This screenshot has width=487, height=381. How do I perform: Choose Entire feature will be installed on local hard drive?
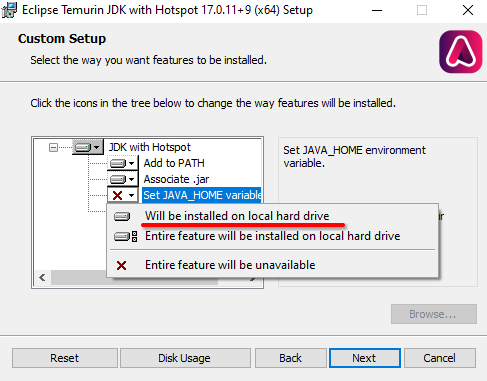pos(272,236)
